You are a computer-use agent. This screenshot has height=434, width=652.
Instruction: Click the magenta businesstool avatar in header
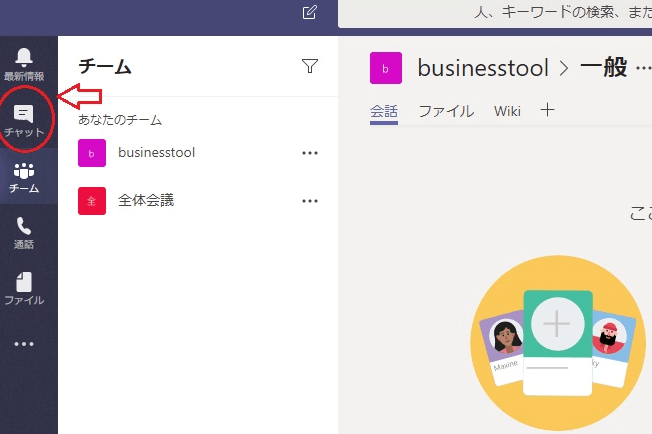pyautogui.click(x=386, y=68)
